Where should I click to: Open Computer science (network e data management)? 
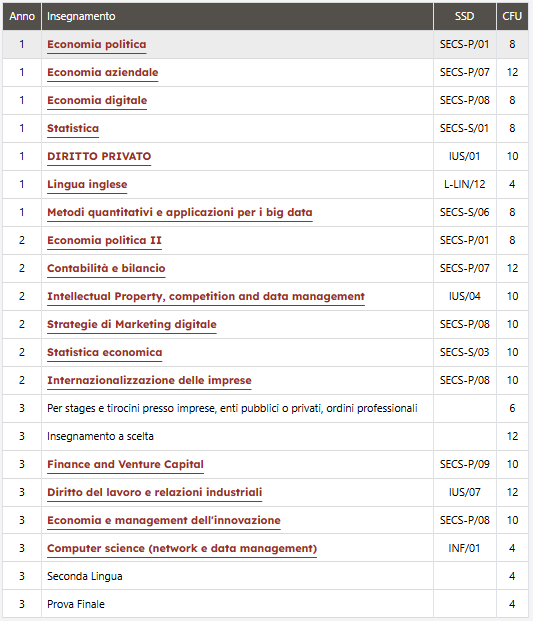[x=182, y=549]
